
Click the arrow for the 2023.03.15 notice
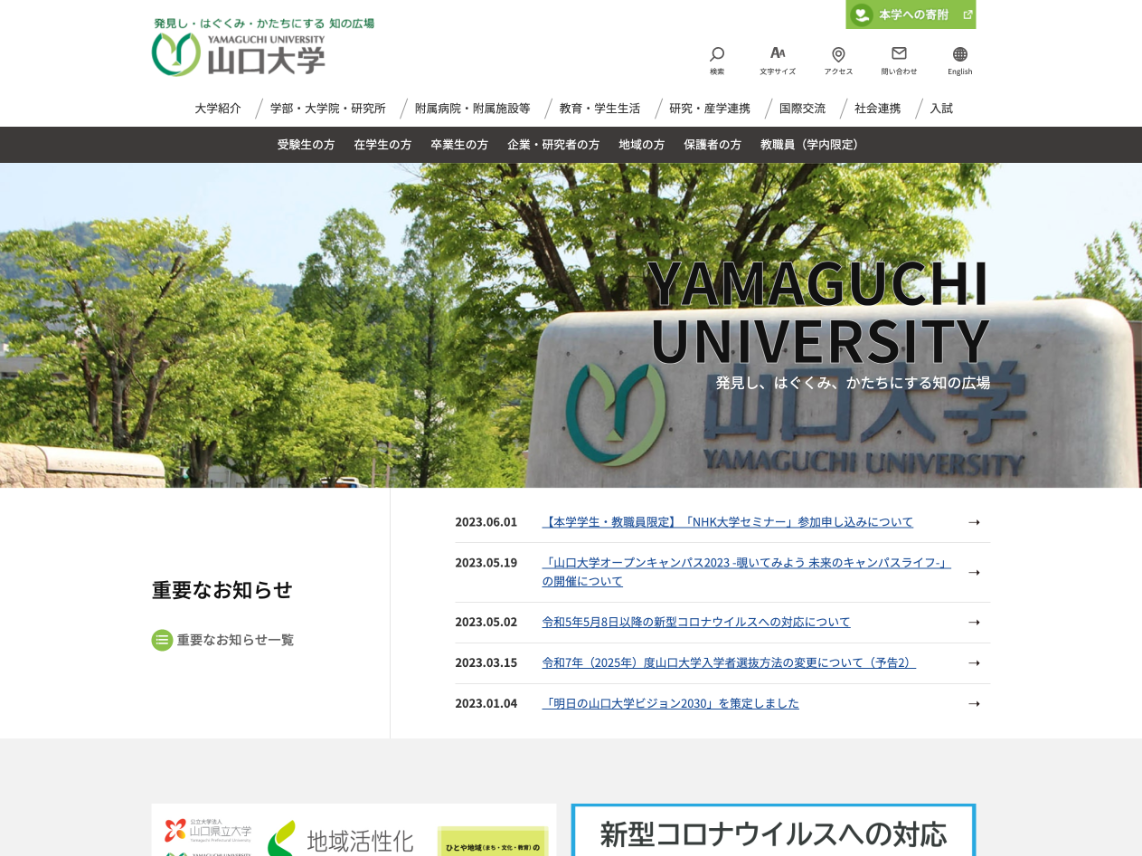[974, 663]
